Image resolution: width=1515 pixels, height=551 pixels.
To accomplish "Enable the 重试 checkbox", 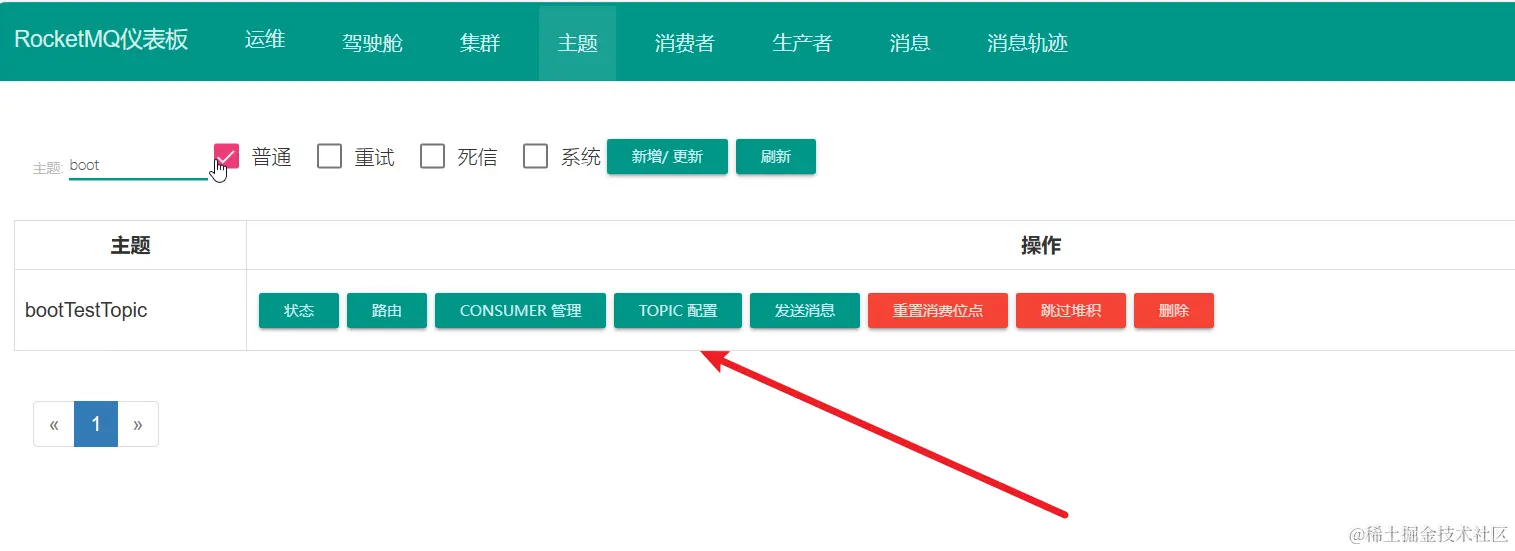I will pyautogui.click(x=330, y=156).
